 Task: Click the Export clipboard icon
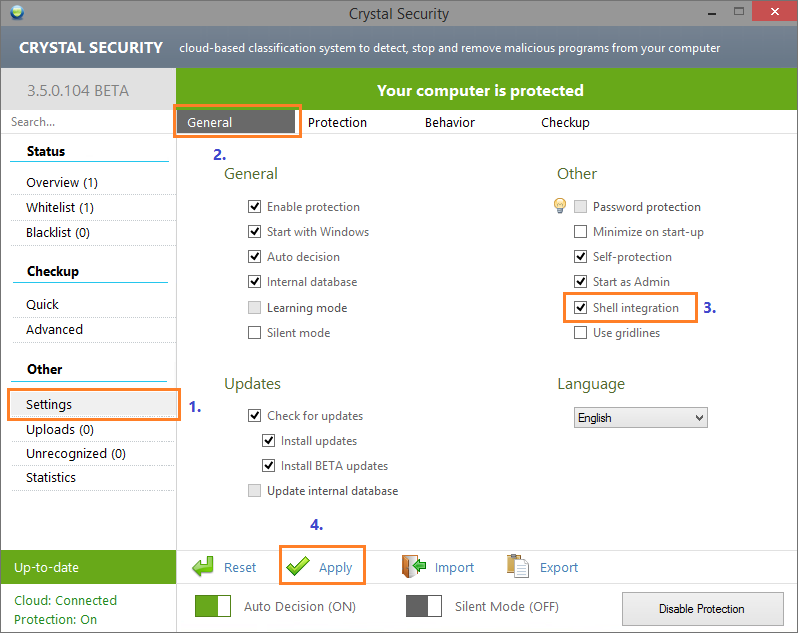point(517,567)
